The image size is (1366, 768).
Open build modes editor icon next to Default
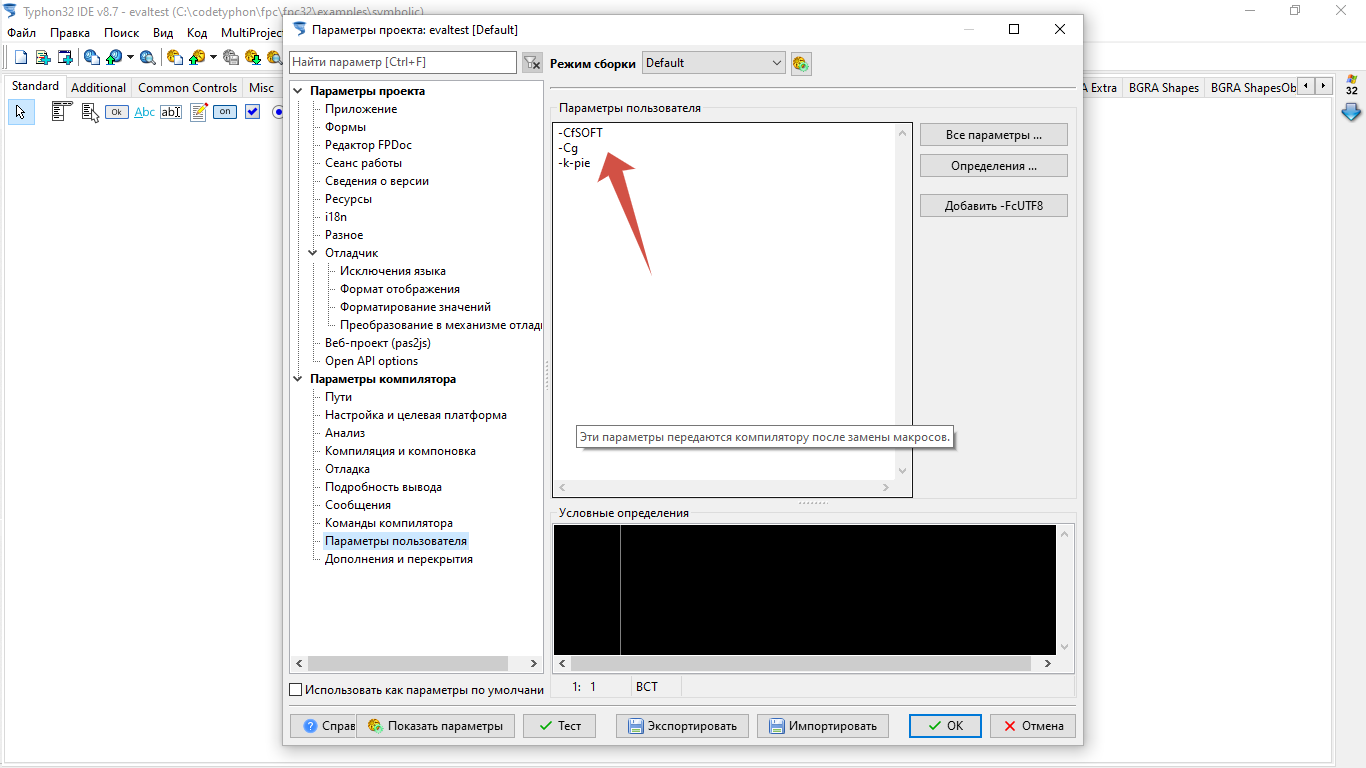click(800, 63)
